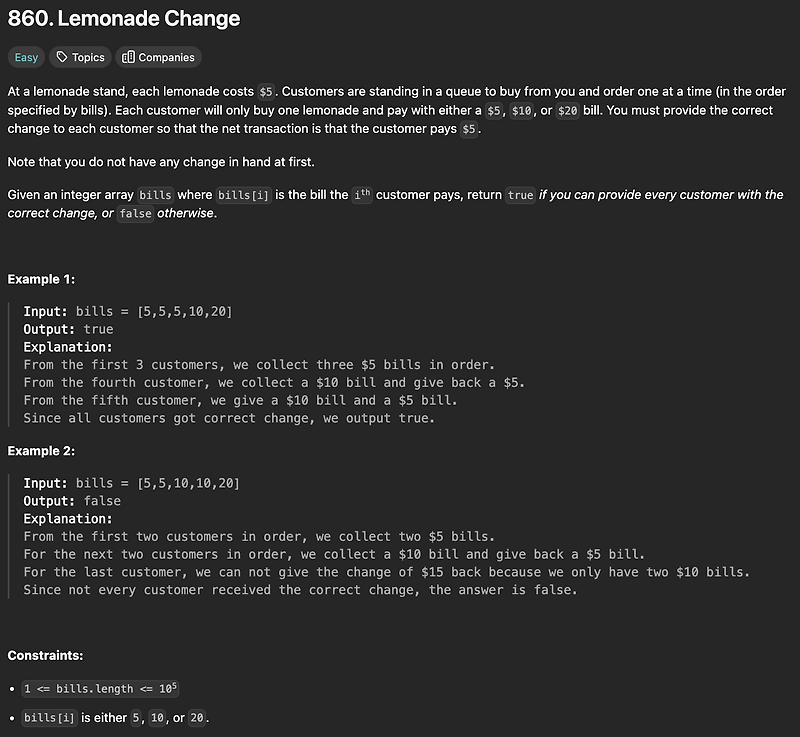Expand the Topics section
The width and height of the screenshot is (800, 737).
[80, 57]
